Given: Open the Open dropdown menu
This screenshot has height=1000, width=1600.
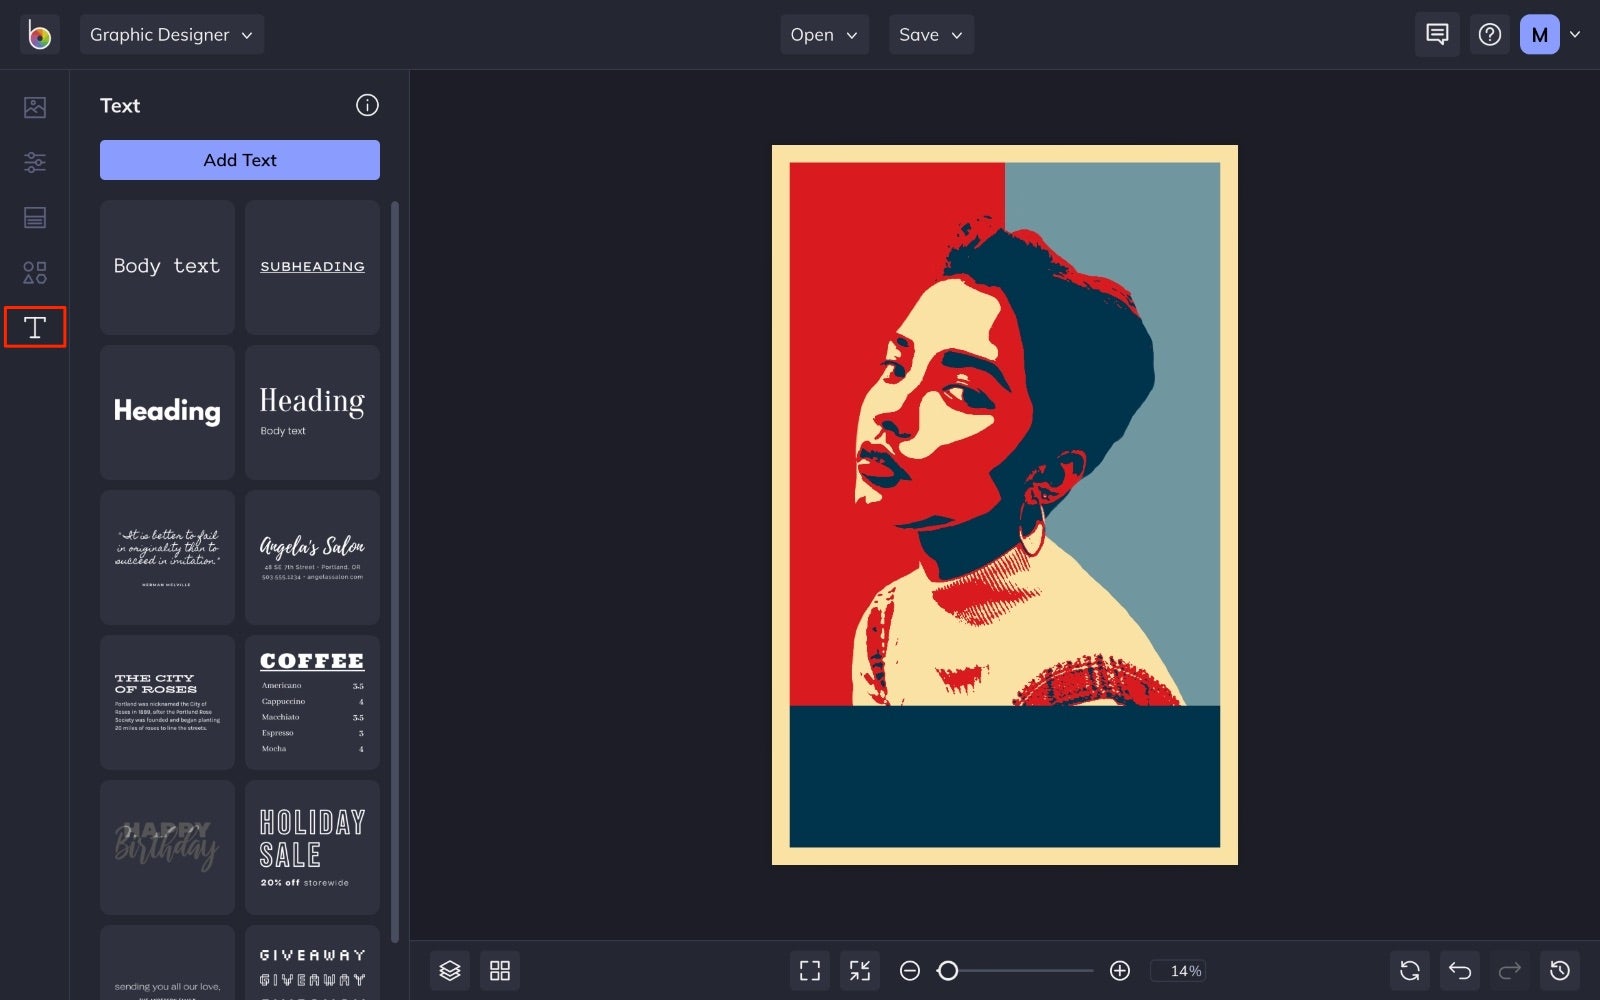Looking at the screenshot, I should (x=824, y=35).
